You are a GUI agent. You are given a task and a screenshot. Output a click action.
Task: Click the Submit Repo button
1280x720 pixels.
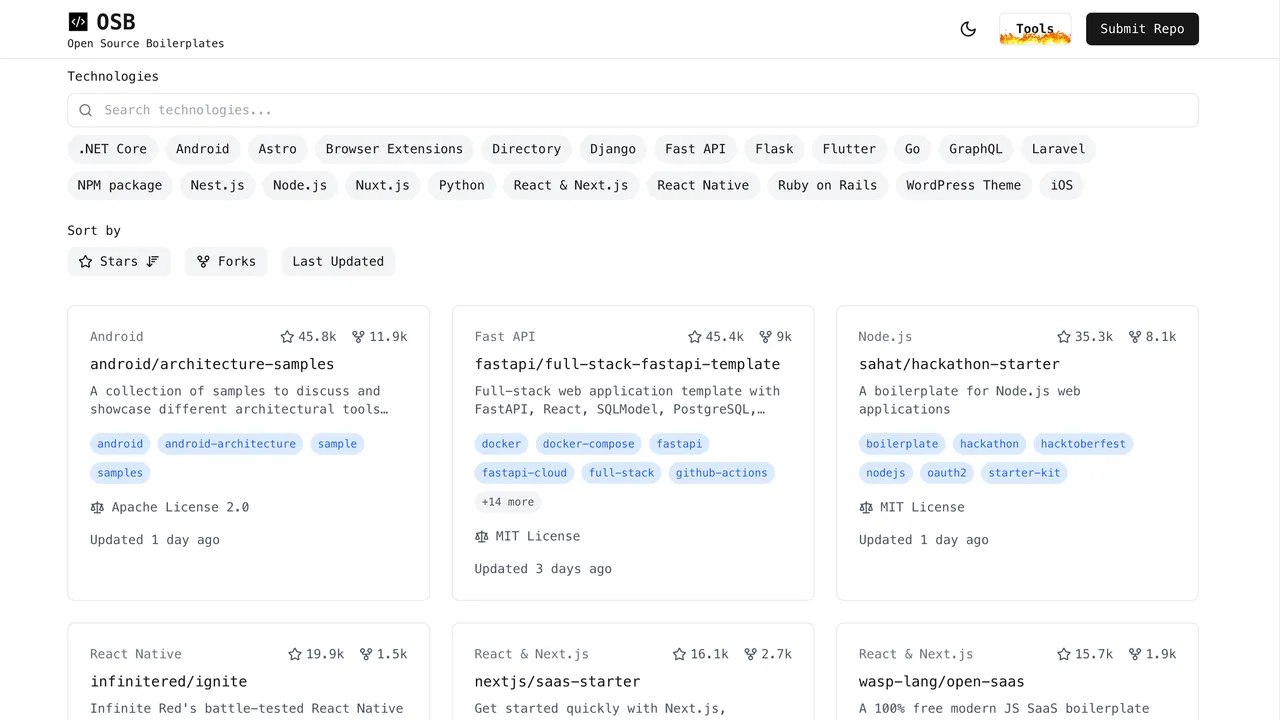pos(1142,29)
